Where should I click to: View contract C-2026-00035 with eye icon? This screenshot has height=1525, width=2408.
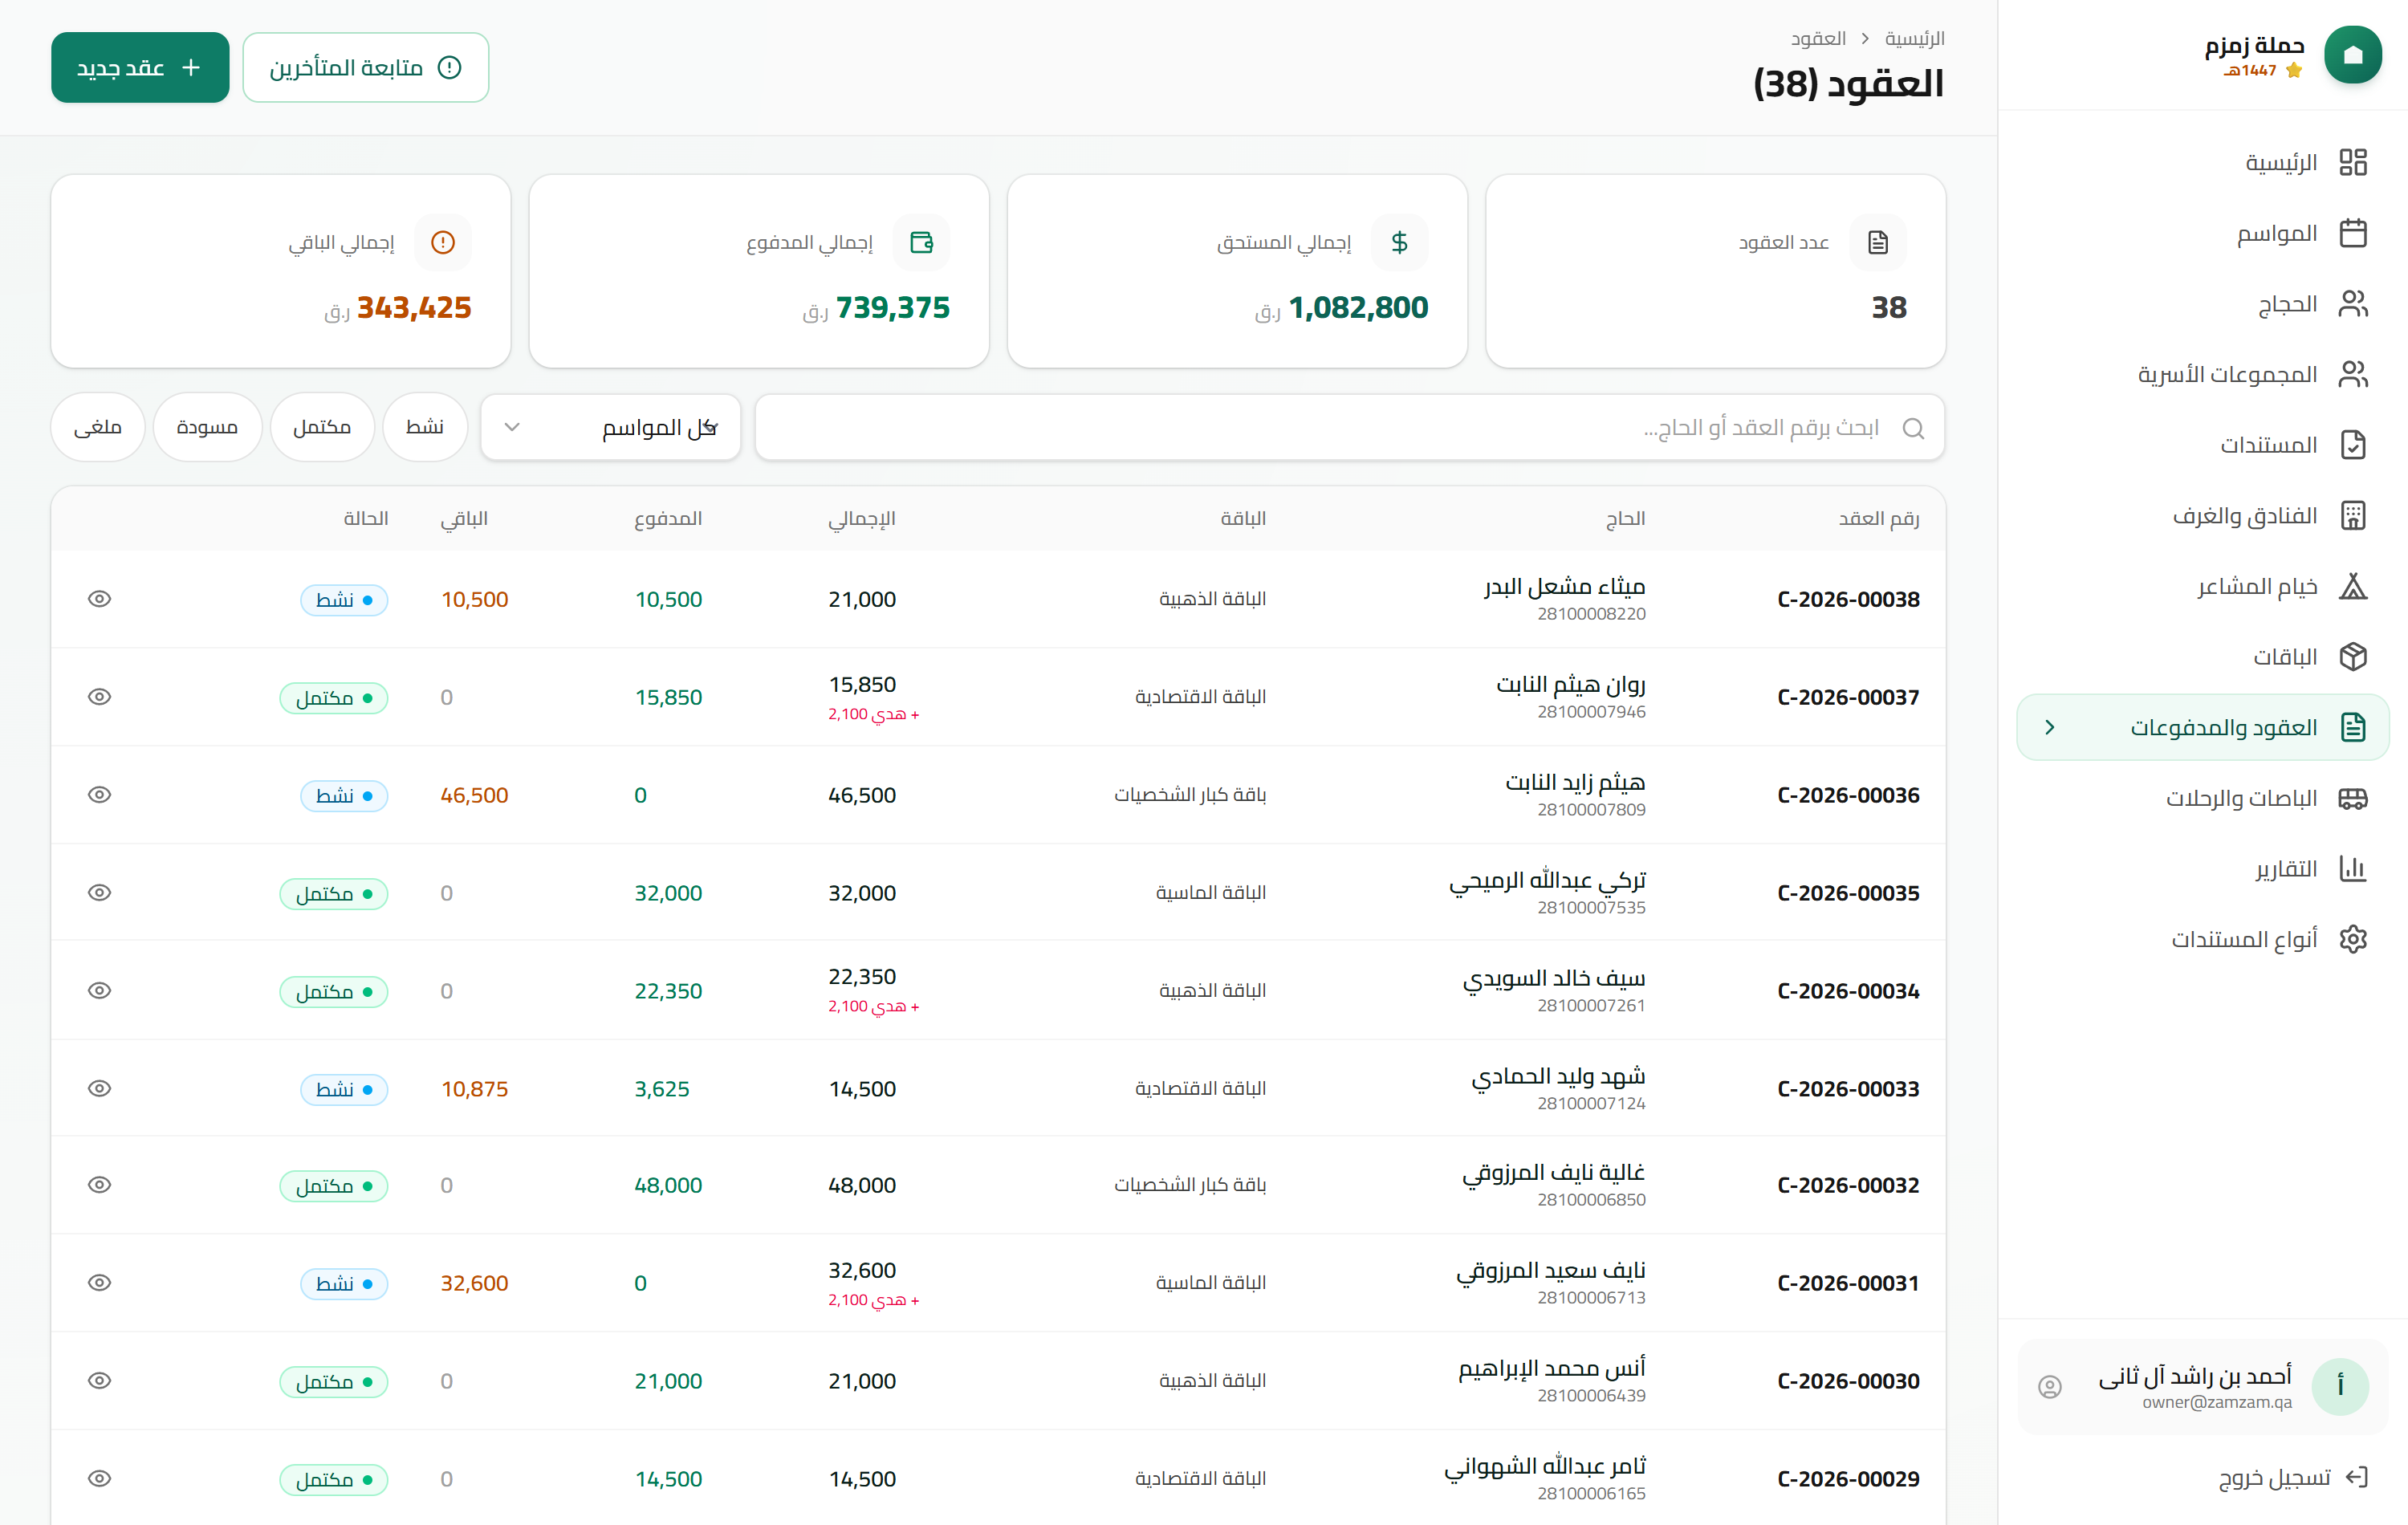(x=99, y=893)
